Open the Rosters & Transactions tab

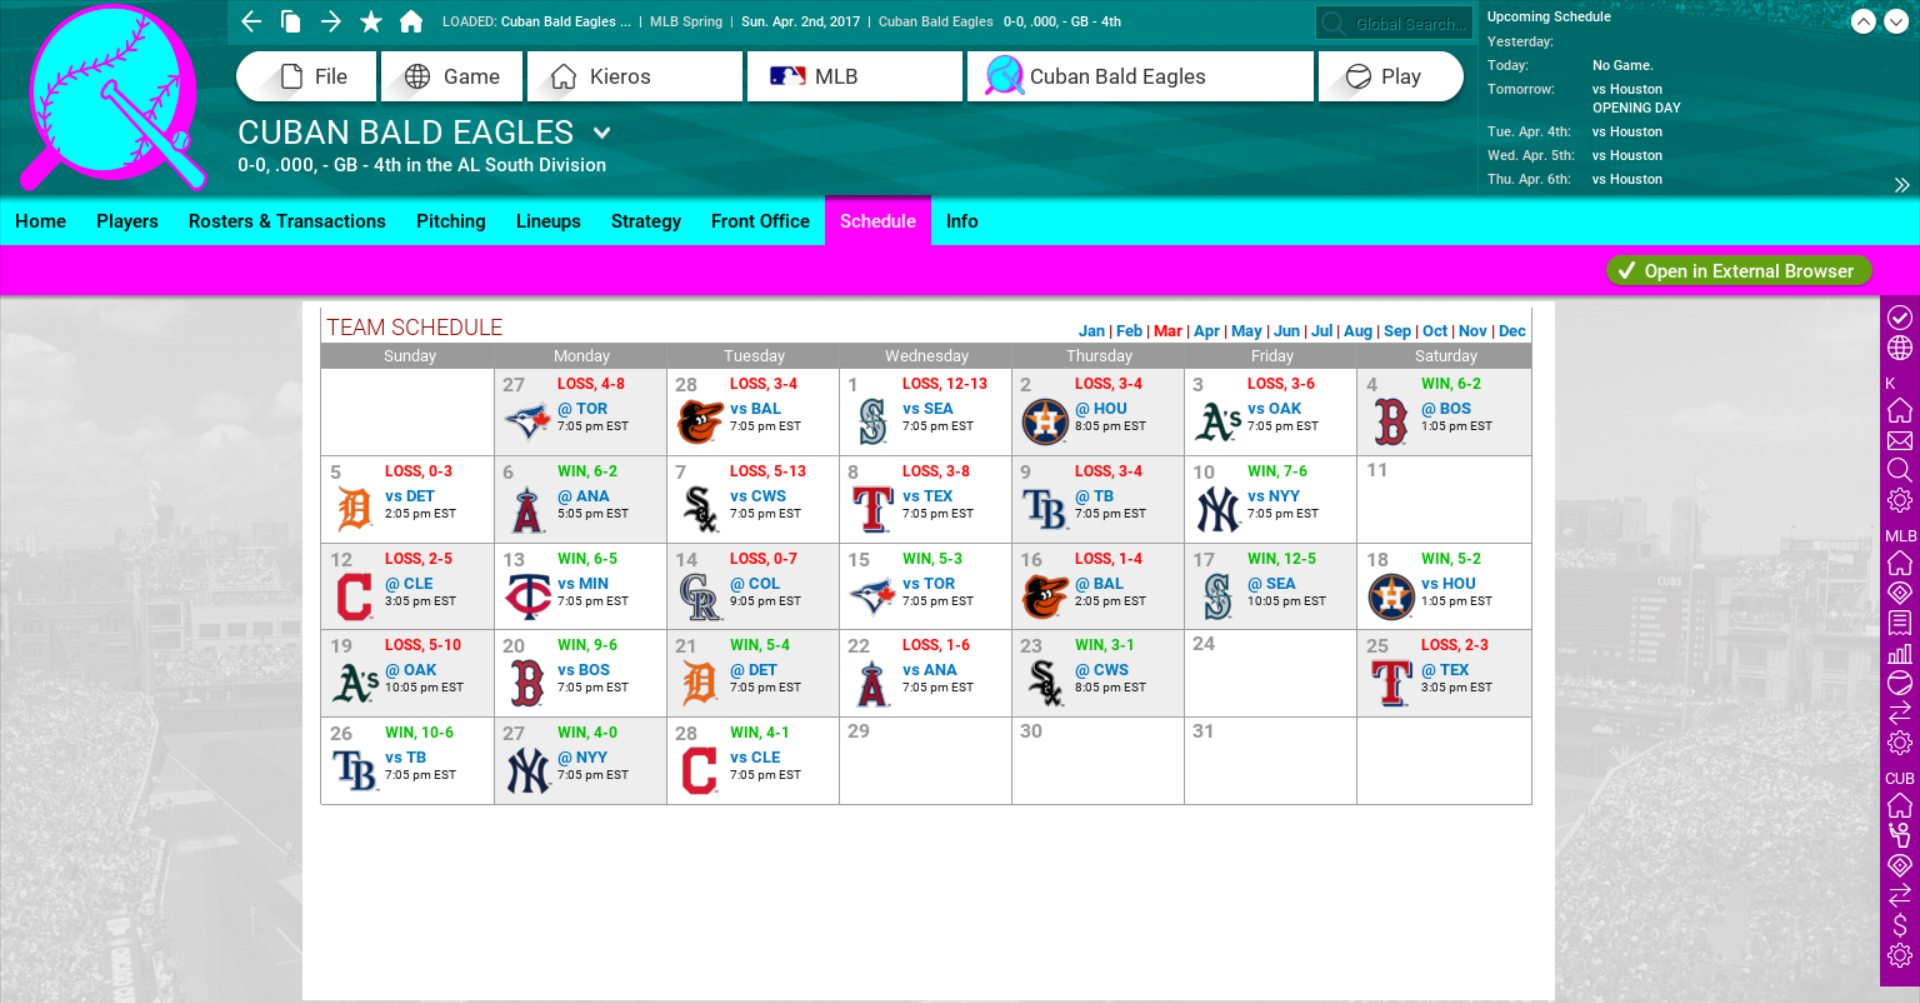(x=287, y=221)
